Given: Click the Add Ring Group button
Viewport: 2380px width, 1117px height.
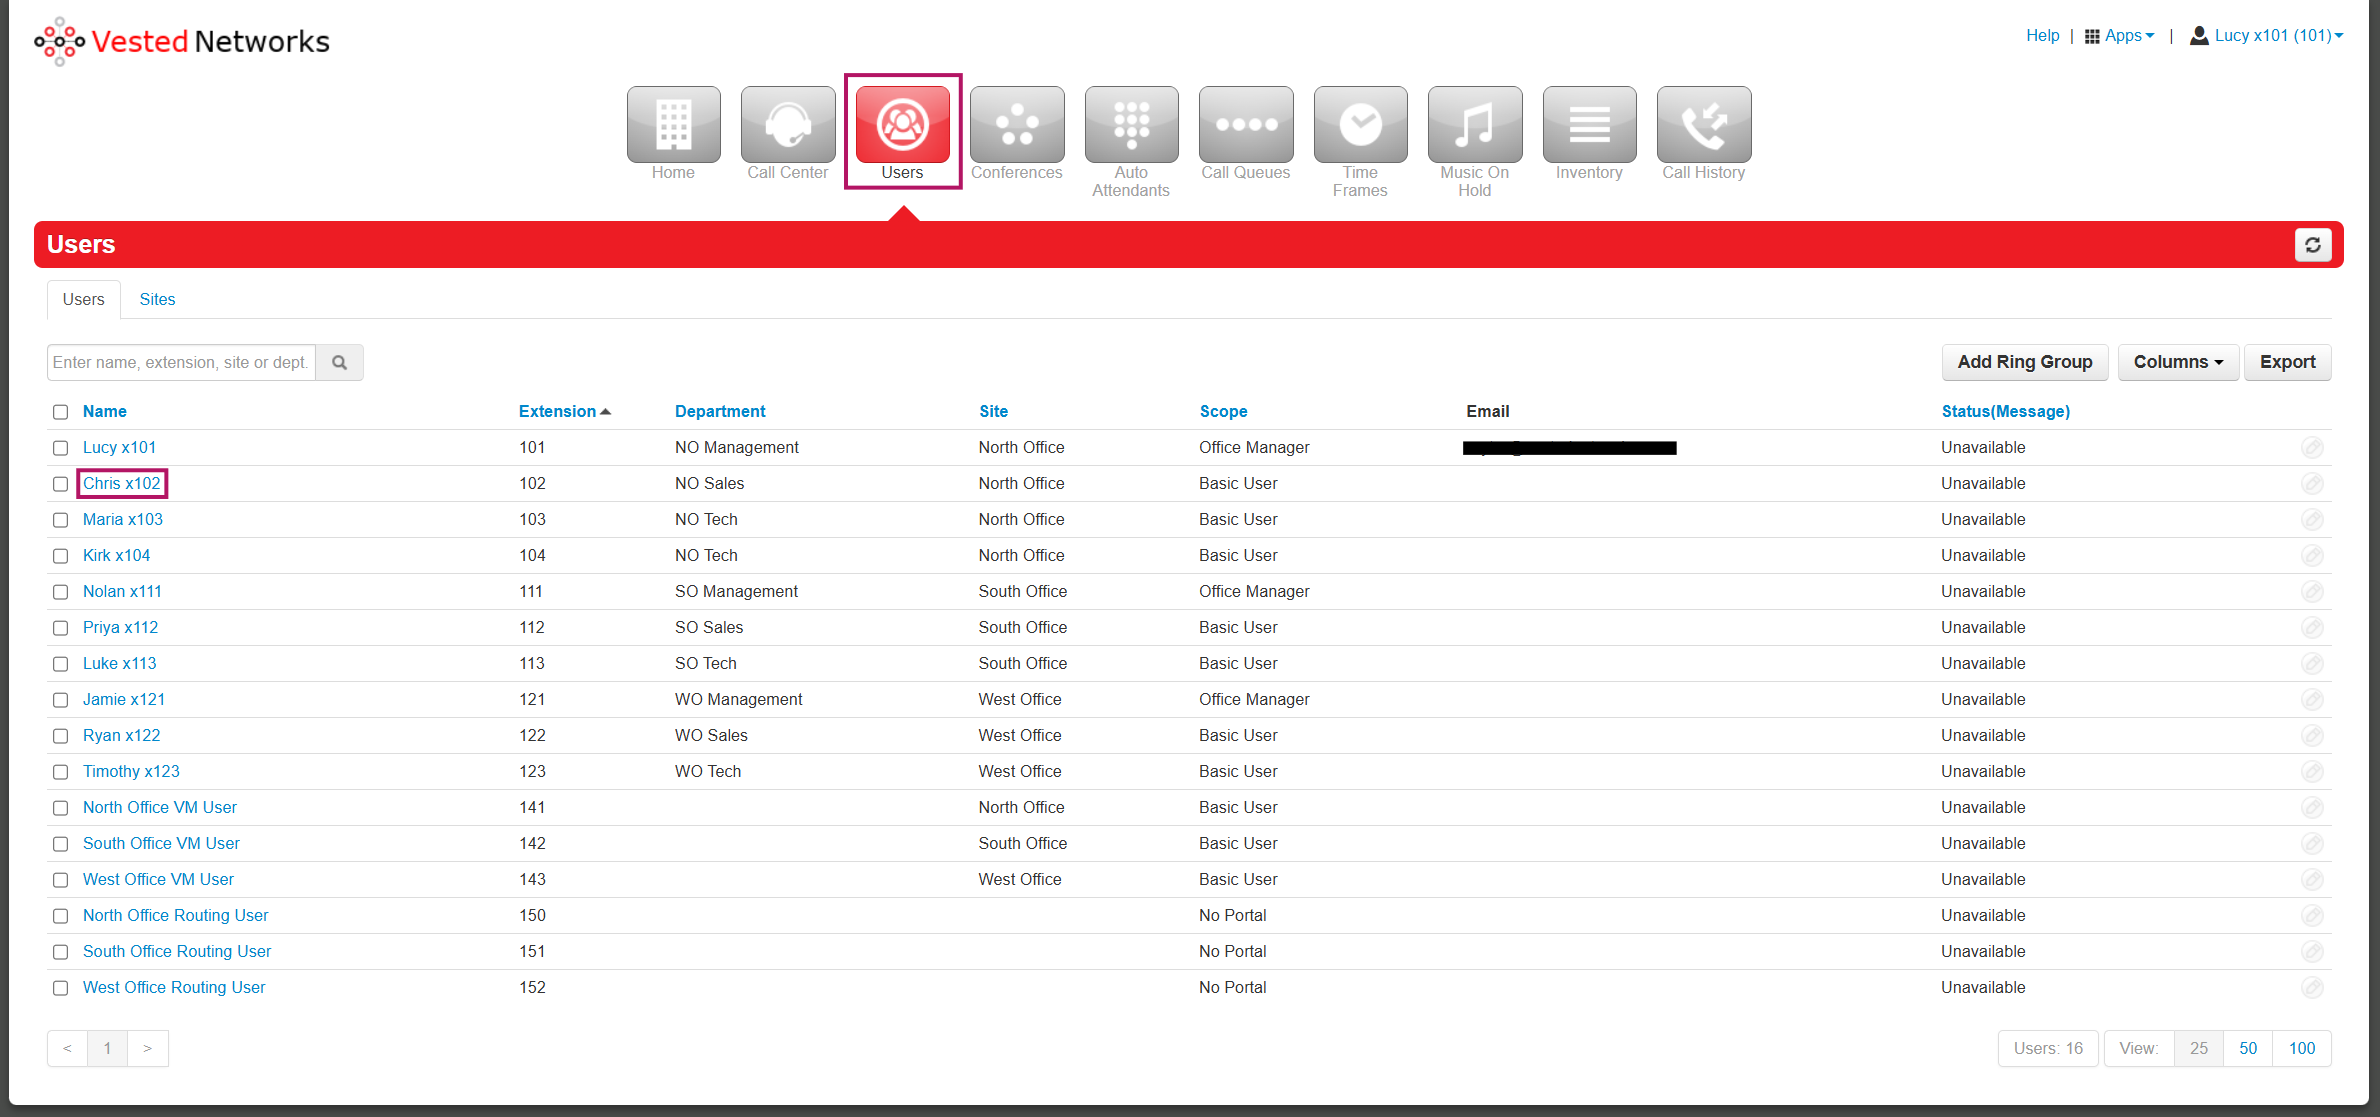Looking at the screenshot, I should [2024, 362].
